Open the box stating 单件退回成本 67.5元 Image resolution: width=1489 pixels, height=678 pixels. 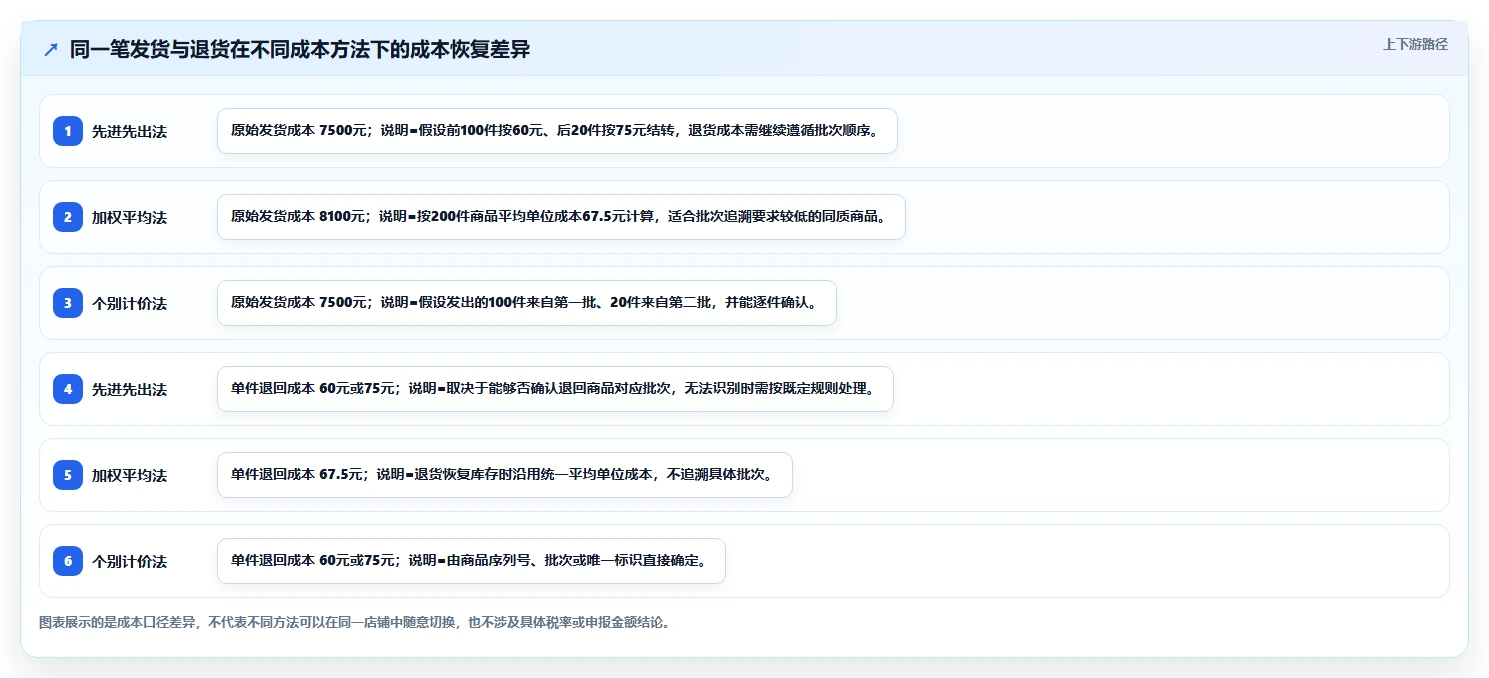click(x=505, y=475)
